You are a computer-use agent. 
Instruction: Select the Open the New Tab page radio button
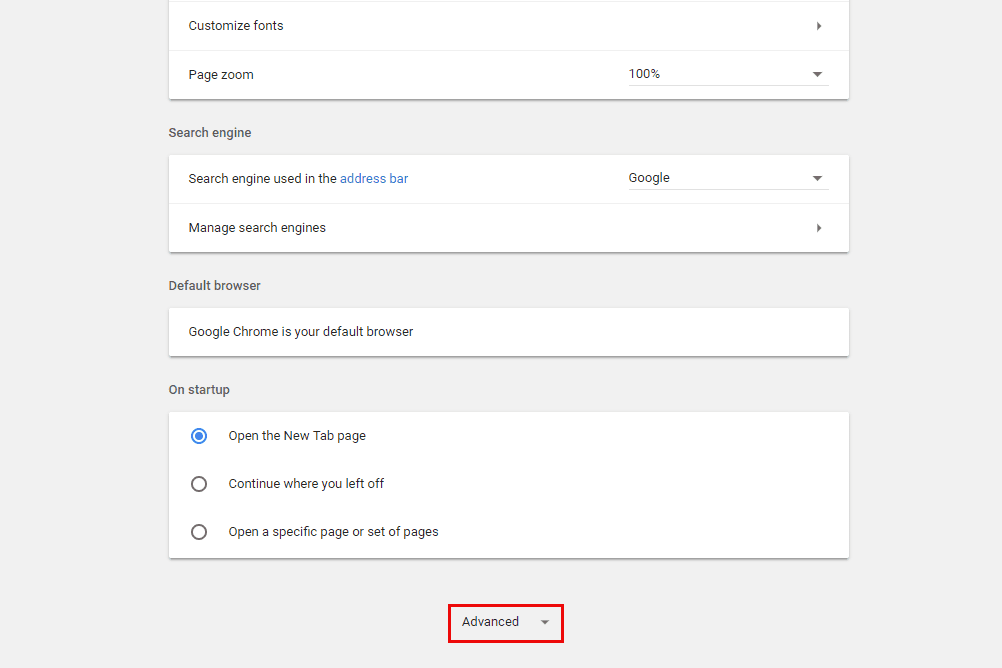199,436
